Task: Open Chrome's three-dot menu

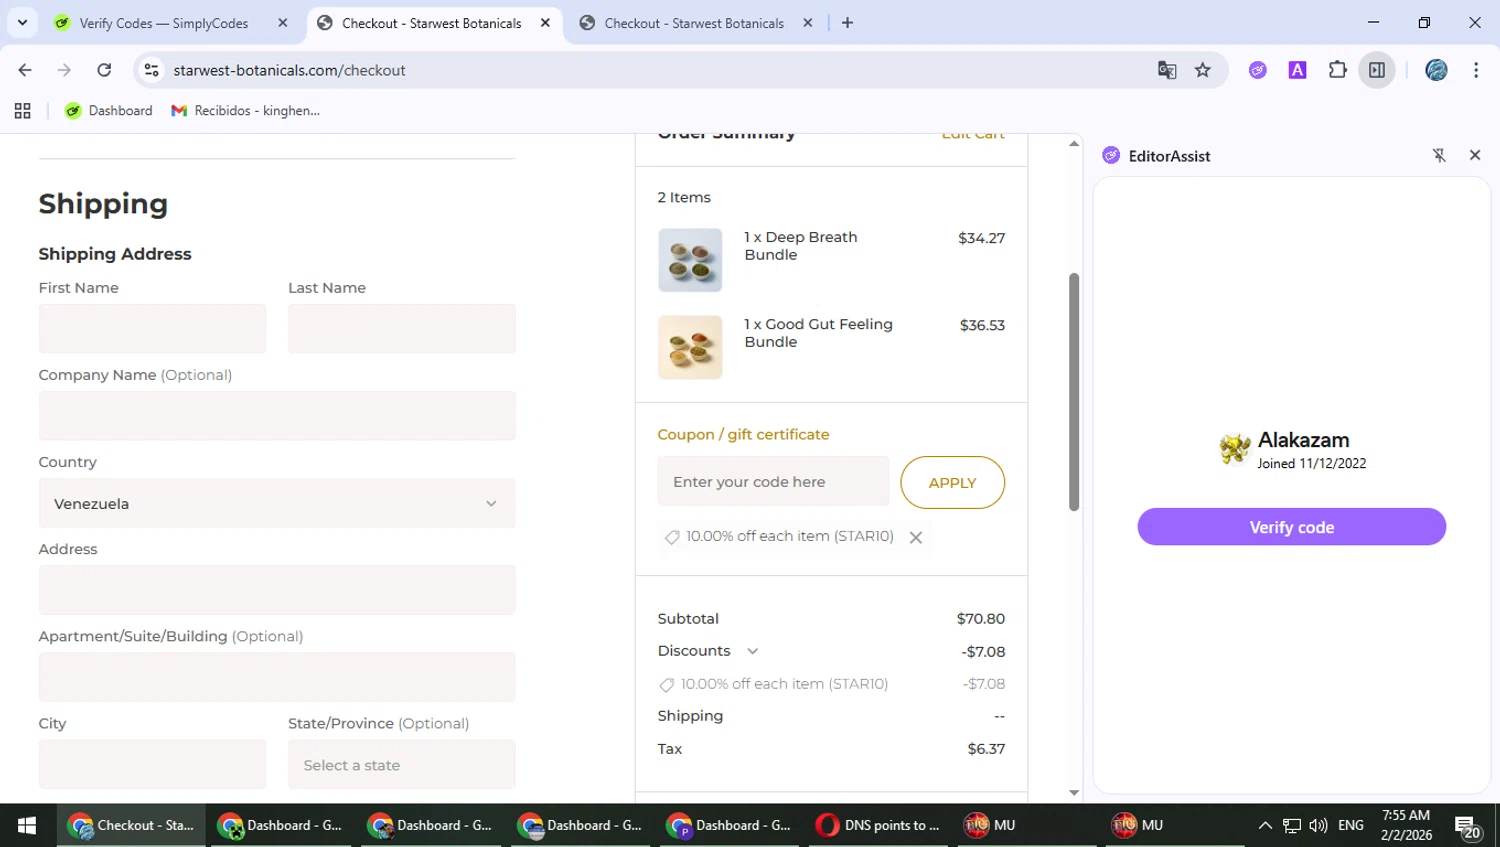Action: pos(1476,70)
